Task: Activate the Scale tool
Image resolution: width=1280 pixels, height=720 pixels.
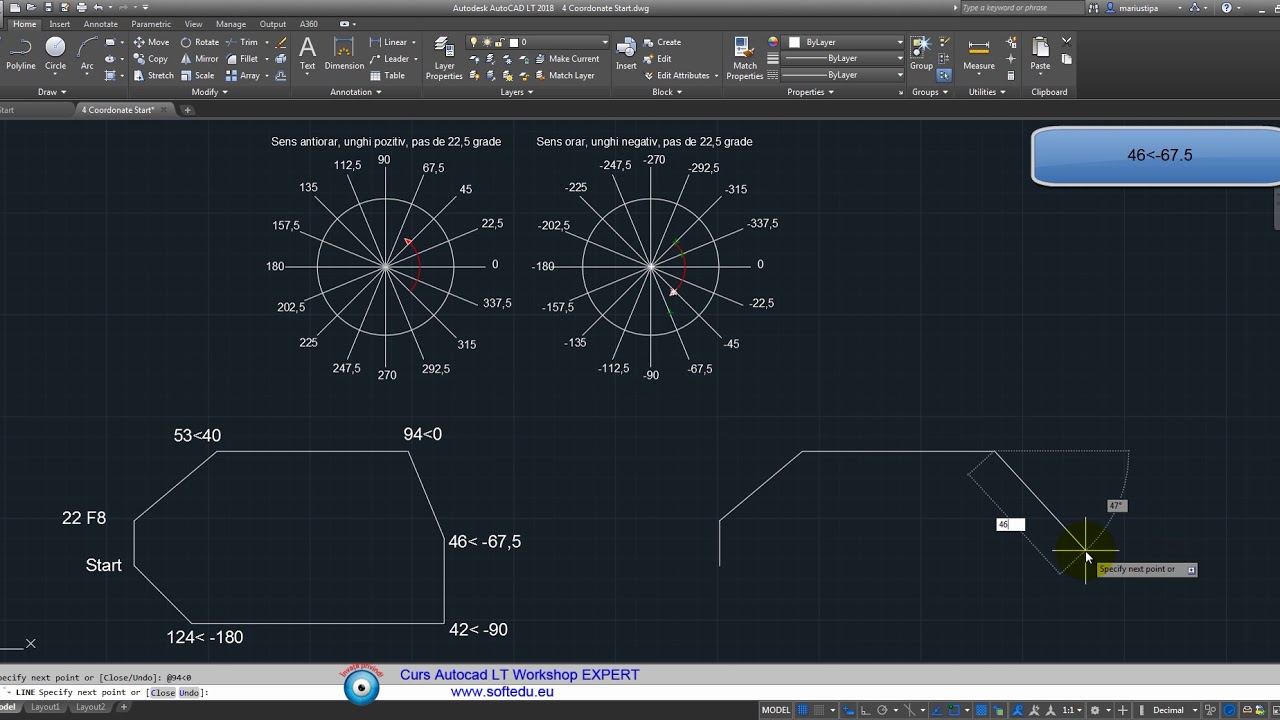Action: (197, 75)
